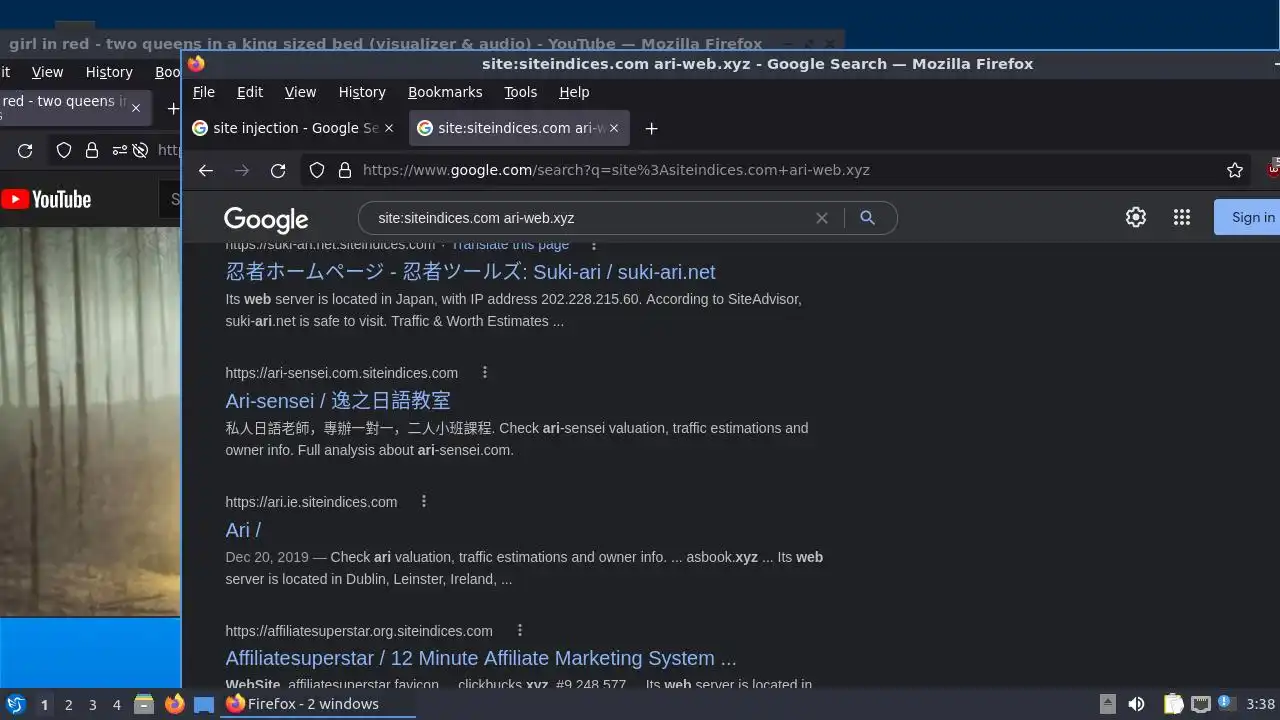The image size is (1280, 720).
Task: Open options for the ari-sensei.com.siteindices.com result
Action: click(485, 372)
